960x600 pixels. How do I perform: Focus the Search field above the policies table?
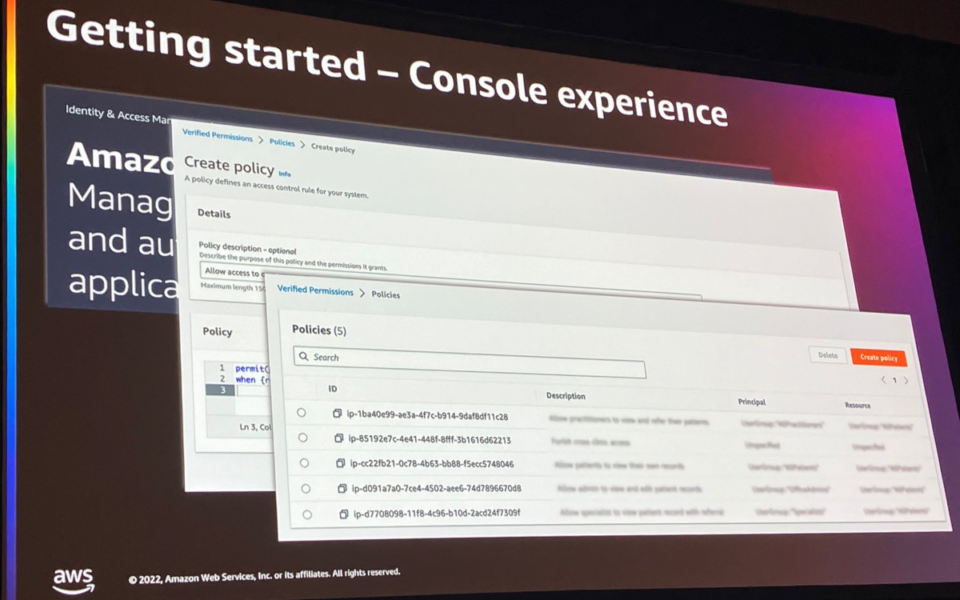470,362
